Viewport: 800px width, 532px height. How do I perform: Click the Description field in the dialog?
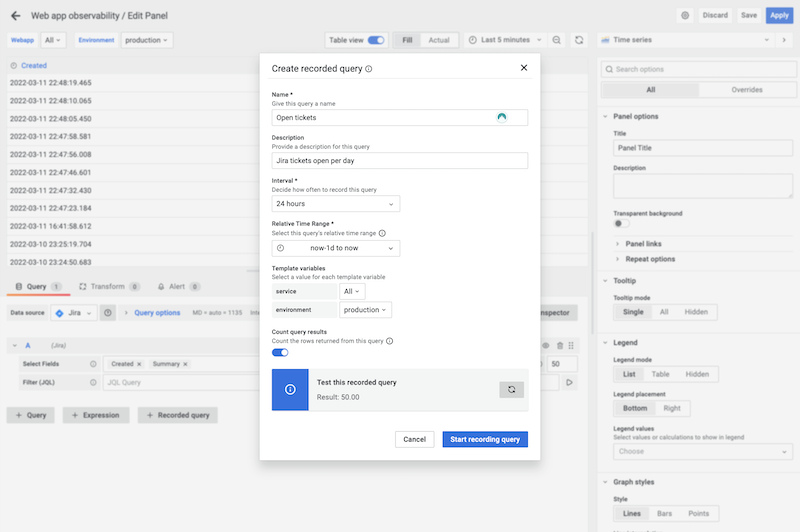point(400,160)
